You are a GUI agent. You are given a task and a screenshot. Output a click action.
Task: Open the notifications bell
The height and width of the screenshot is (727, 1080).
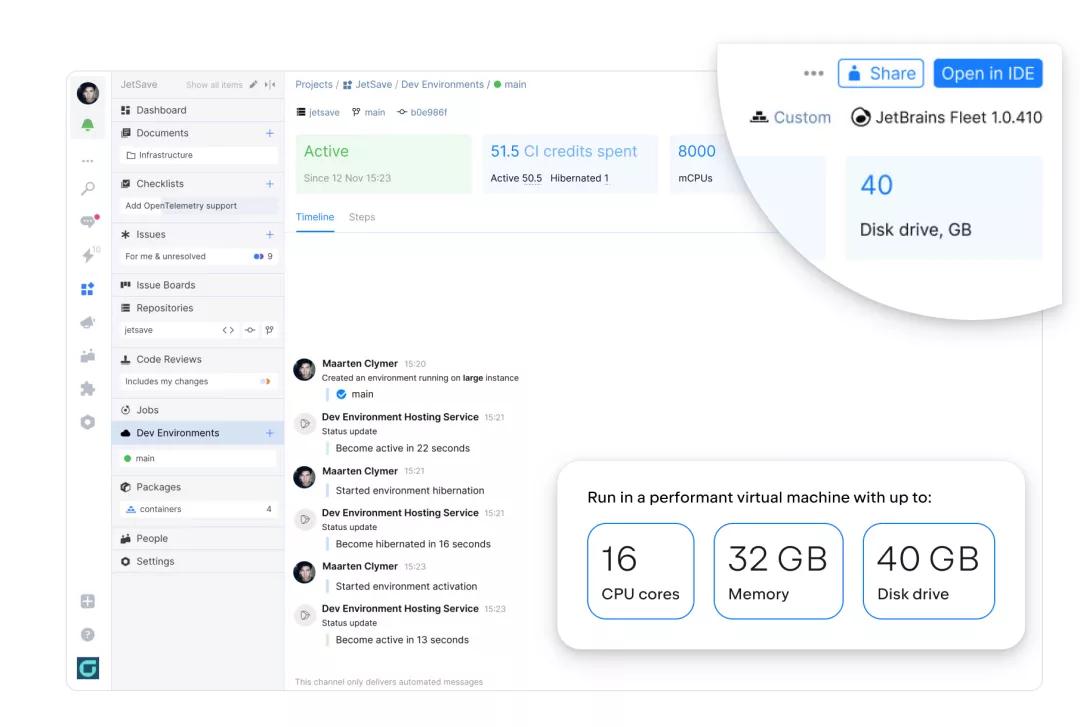[87, 125]
